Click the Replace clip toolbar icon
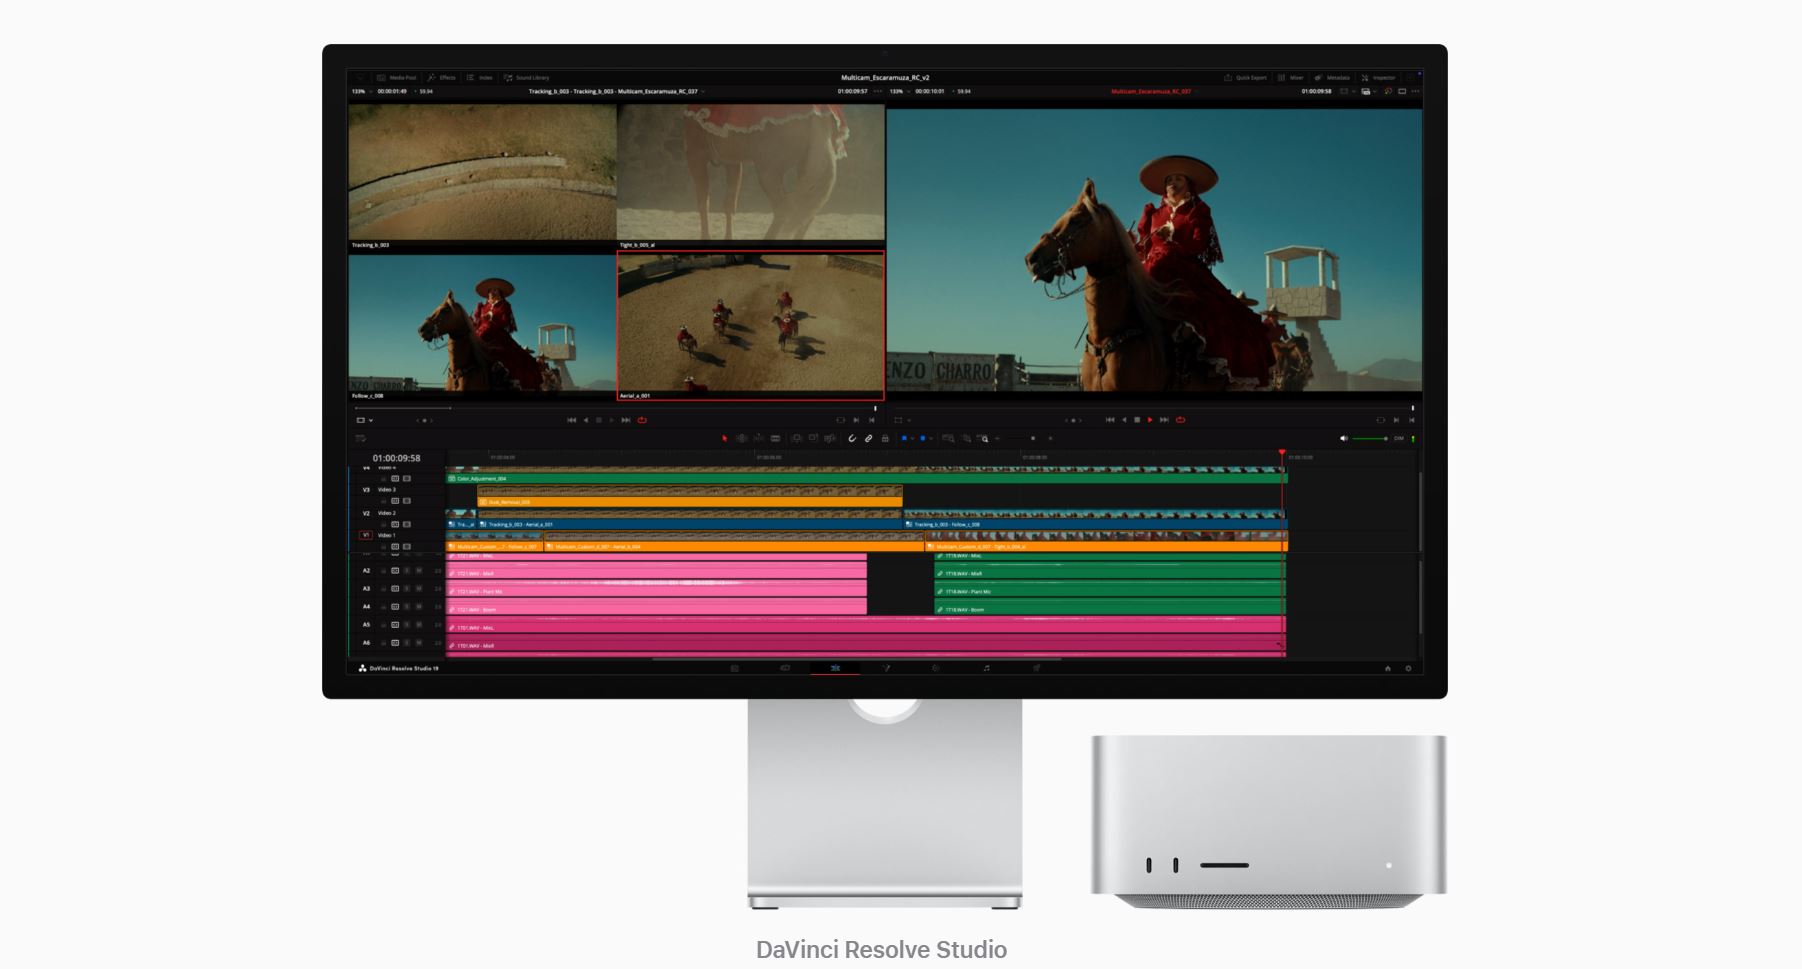 pos(830,438)
